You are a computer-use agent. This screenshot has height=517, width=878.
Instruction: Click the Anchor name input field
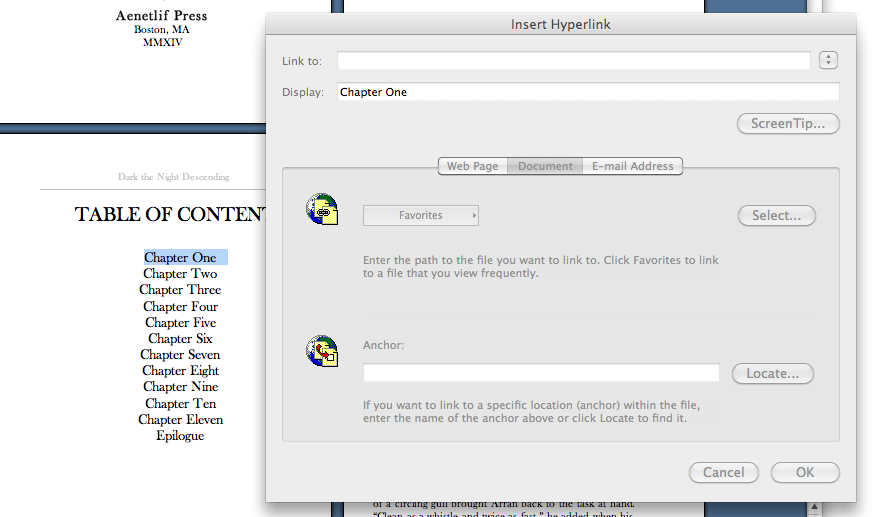540,373
